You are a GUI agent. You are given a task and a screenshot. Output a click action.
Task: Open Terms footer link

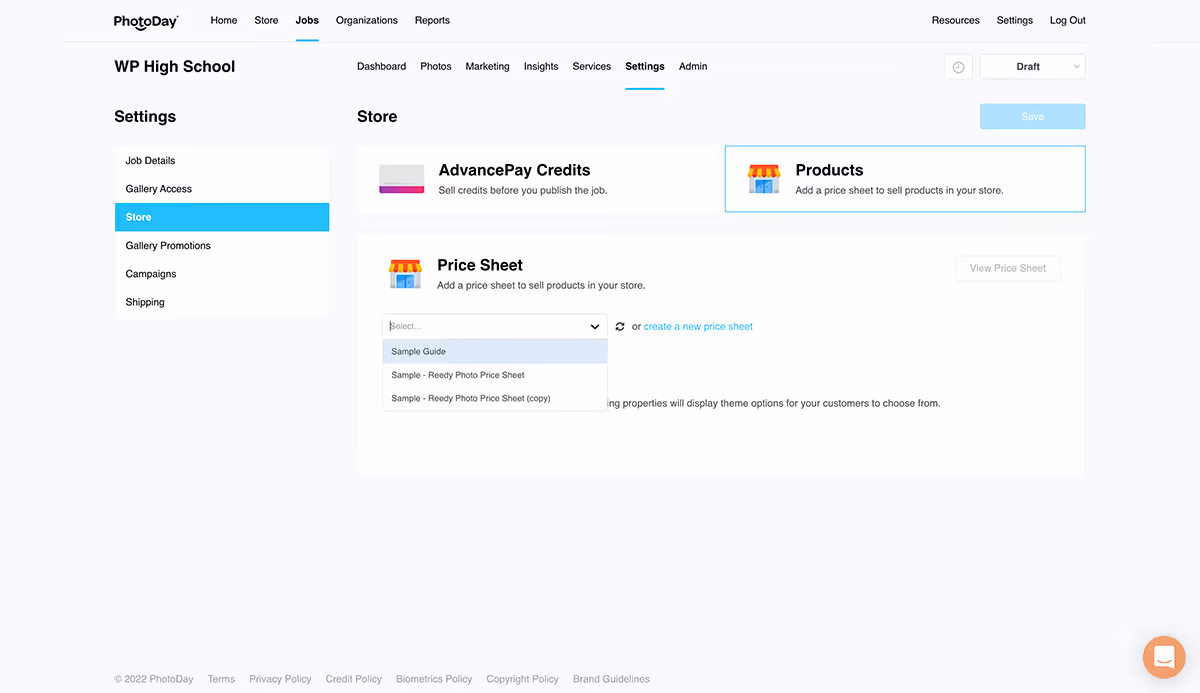(221, 679)
